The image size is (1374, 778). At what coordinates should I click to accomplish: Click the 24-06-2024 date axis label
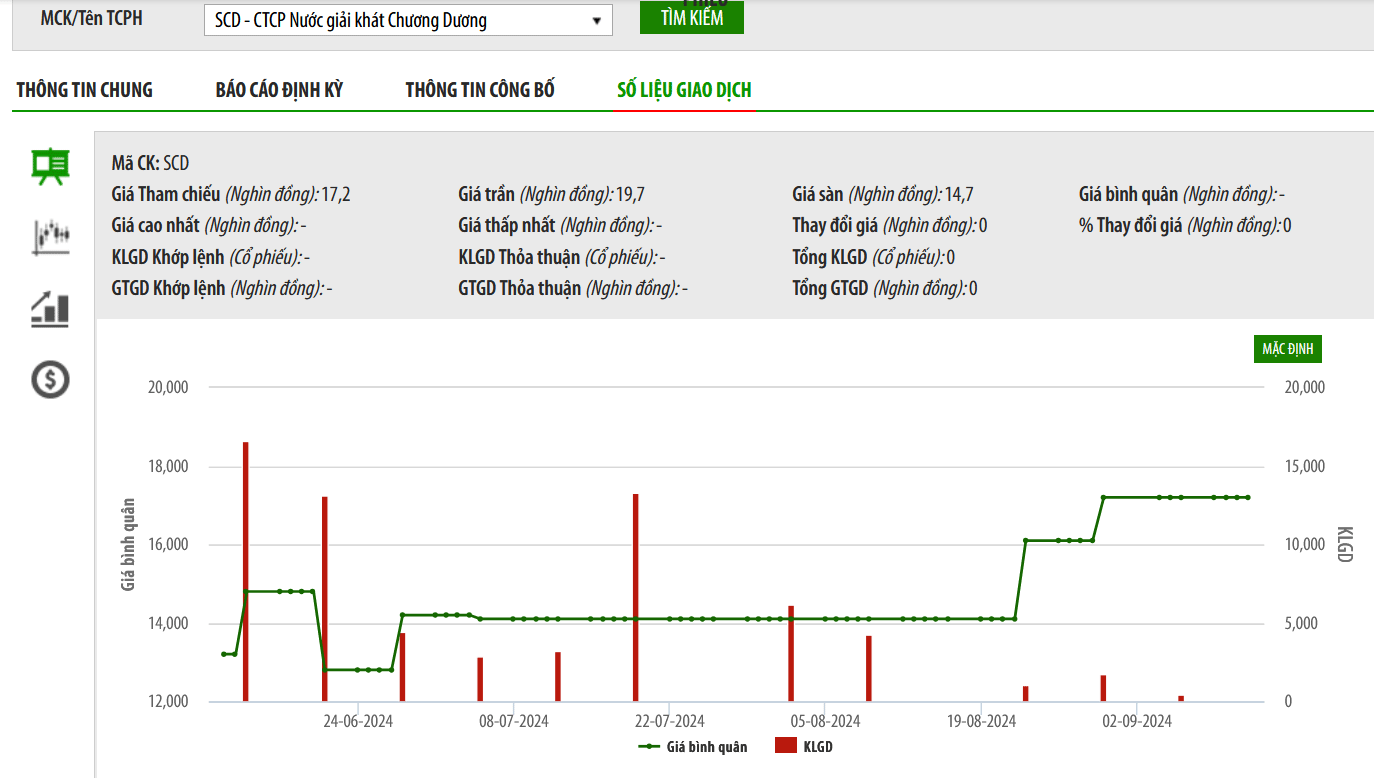359,721
